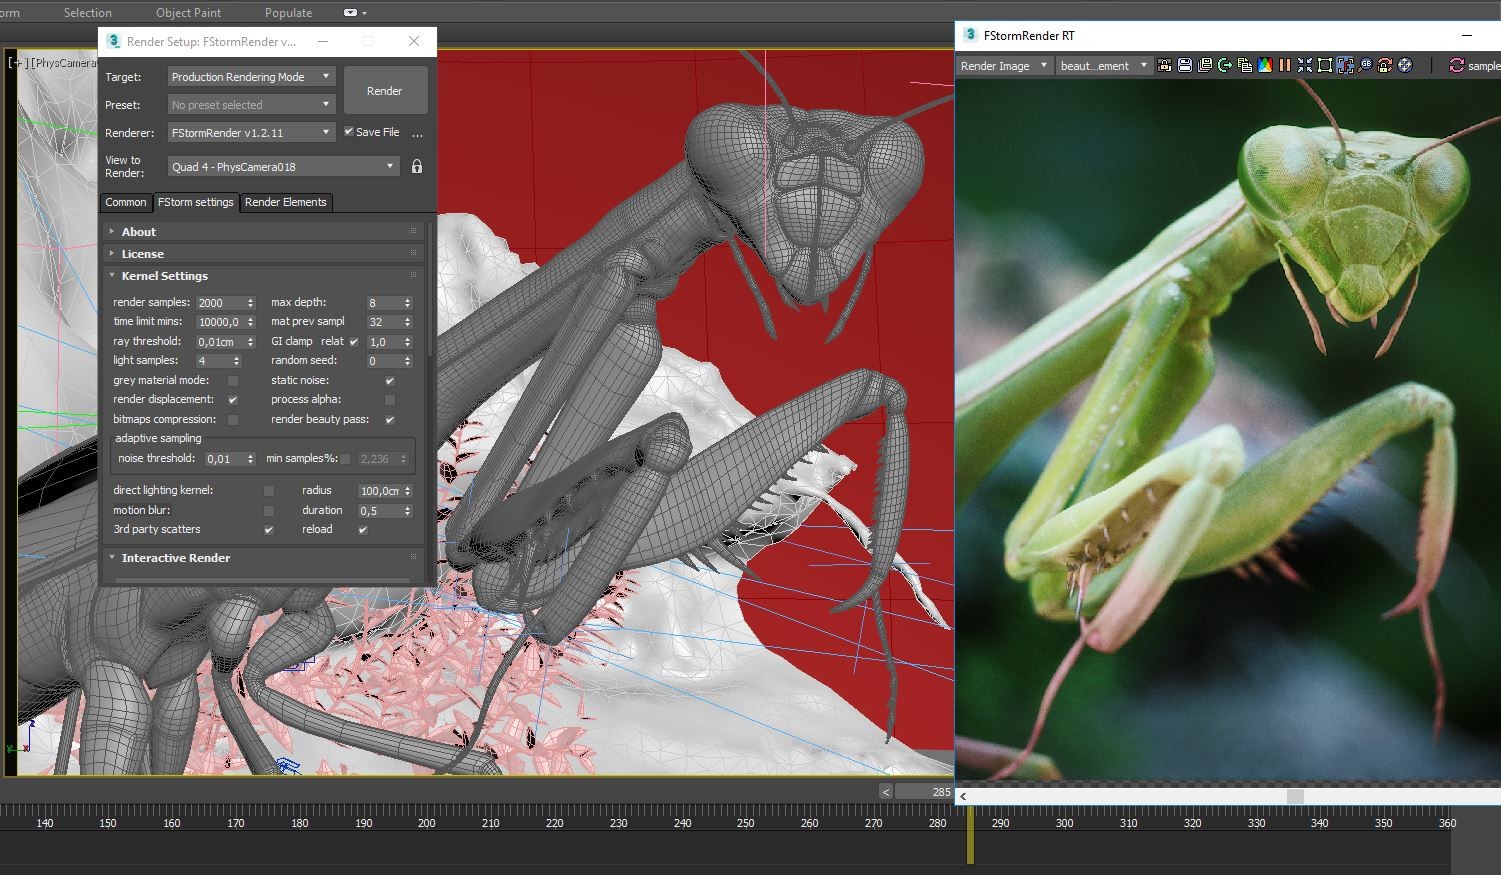Click the timeline frame slider at 285
This screenshot has width=1501, height=875.
(x=923, y=792)
